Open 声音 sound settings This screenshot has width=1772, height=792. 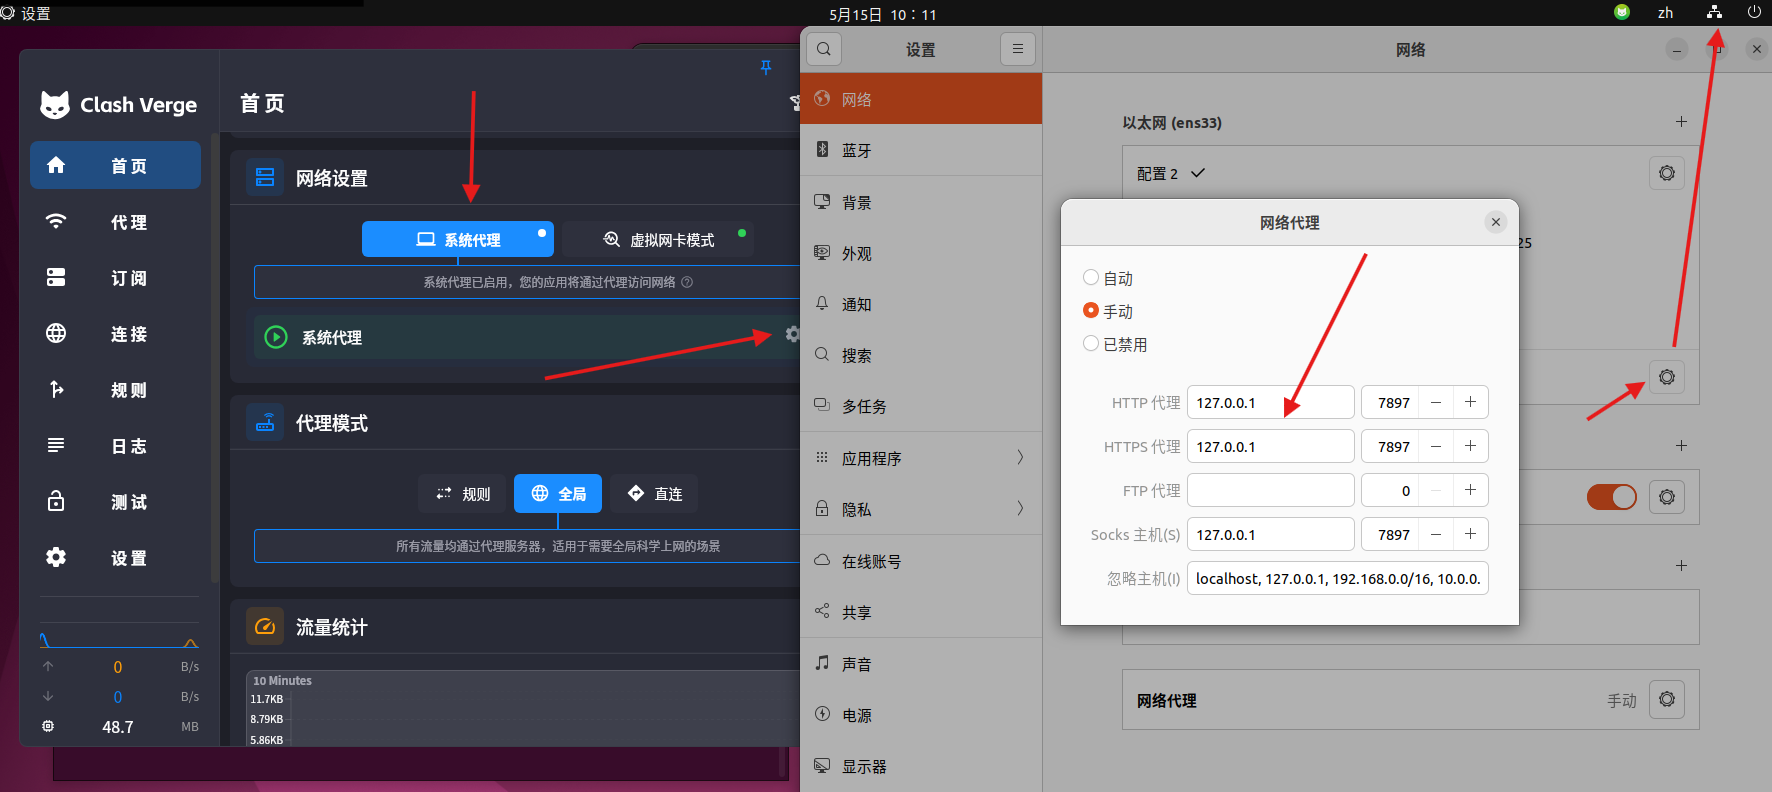point(921,664)
